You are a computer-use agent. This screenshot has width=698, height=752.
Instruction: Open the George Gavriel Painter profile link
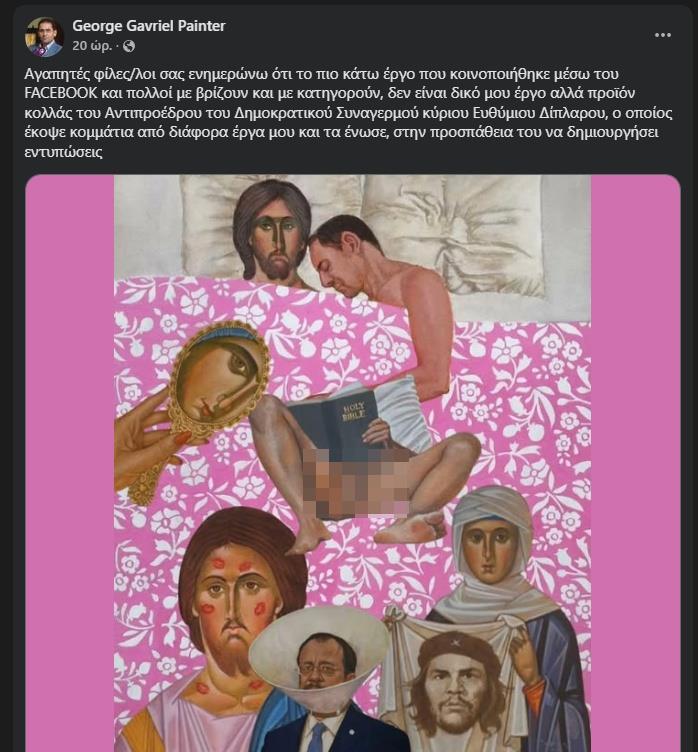(x=148, y=26)
